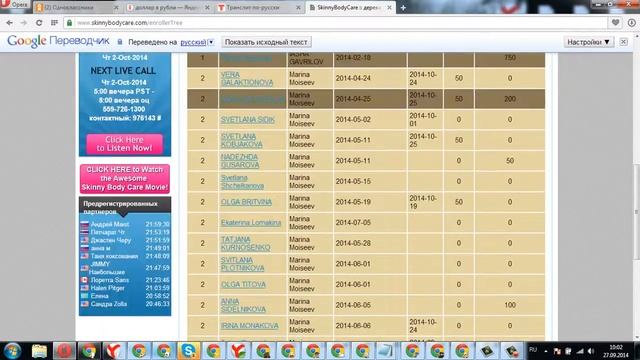Click the Google Переводчик logo
Image resolution: width=640 pixels, height=360 pixels.
pyautogui.click(x=58, y=41)
